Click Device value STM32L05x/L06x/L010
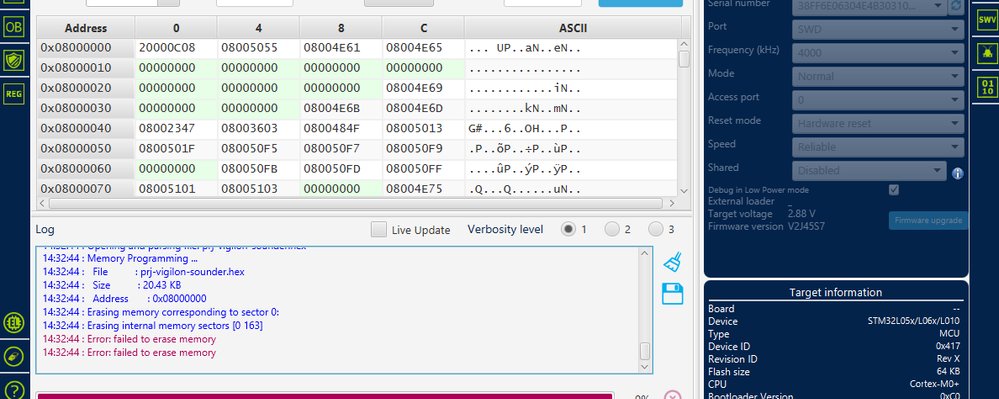 (913, 321)
